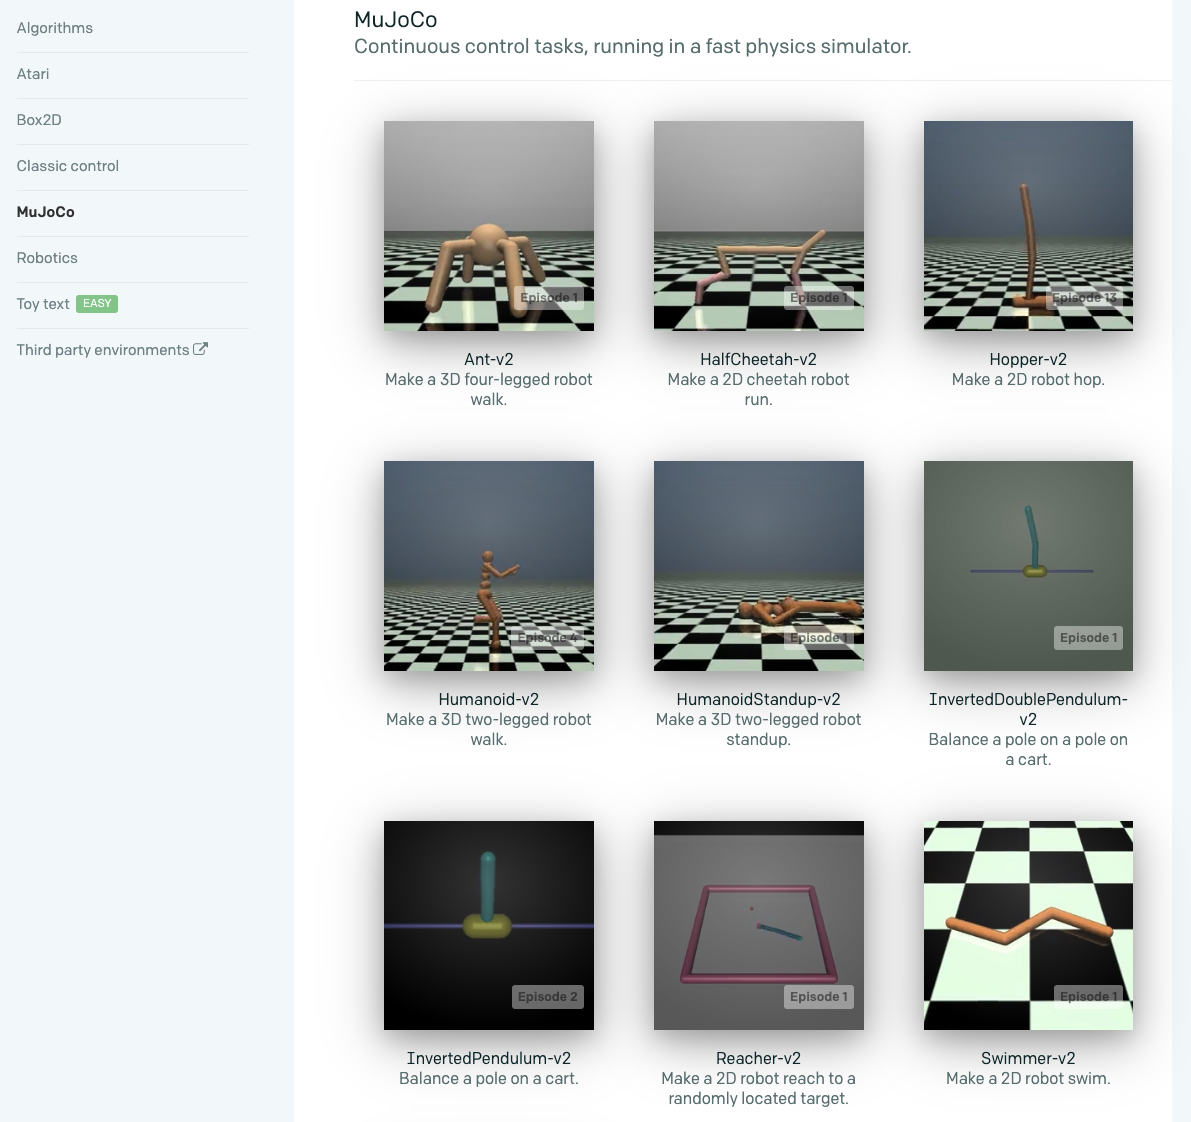Select the Hopper-v2 environment thumbnail
1191x1122 pixels.
1028,226
